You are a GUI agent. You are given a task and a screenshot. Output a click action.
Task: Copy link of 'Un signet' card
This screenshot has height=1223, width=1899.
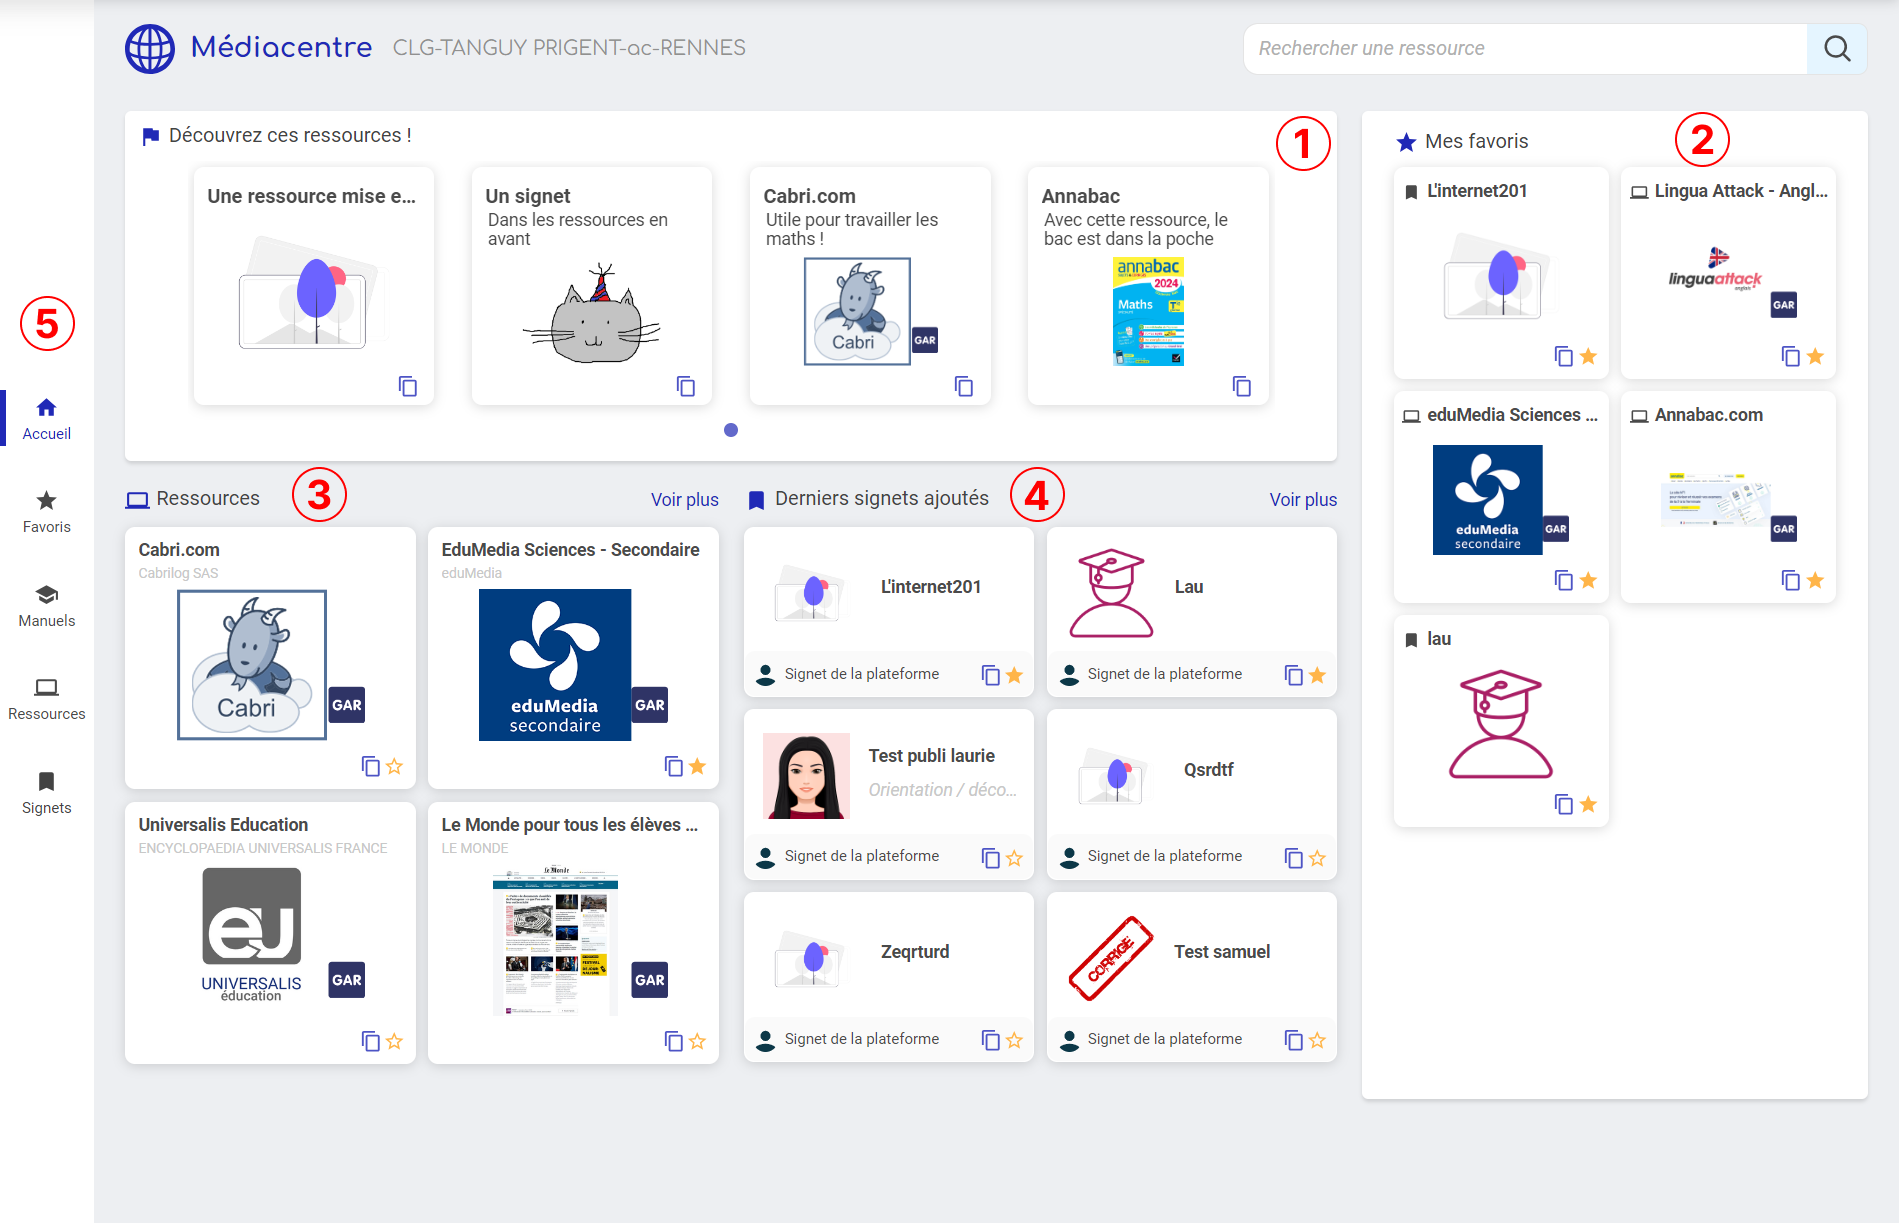[686, 386]
